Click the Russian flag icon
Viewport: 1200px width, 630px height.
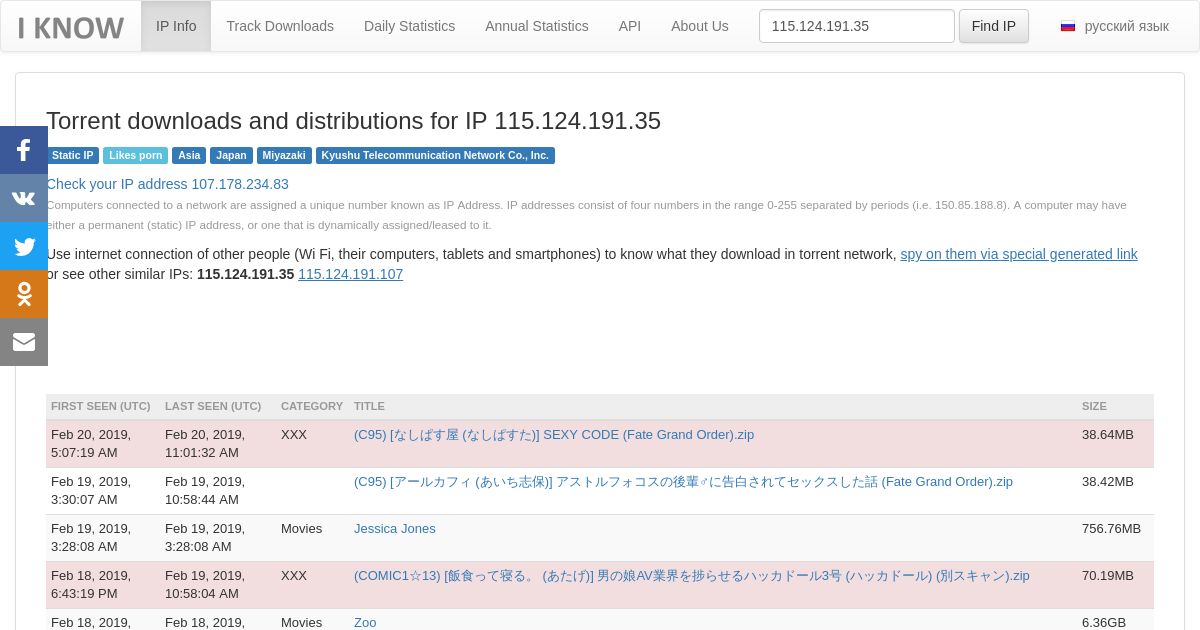[x=1068, y=26]
